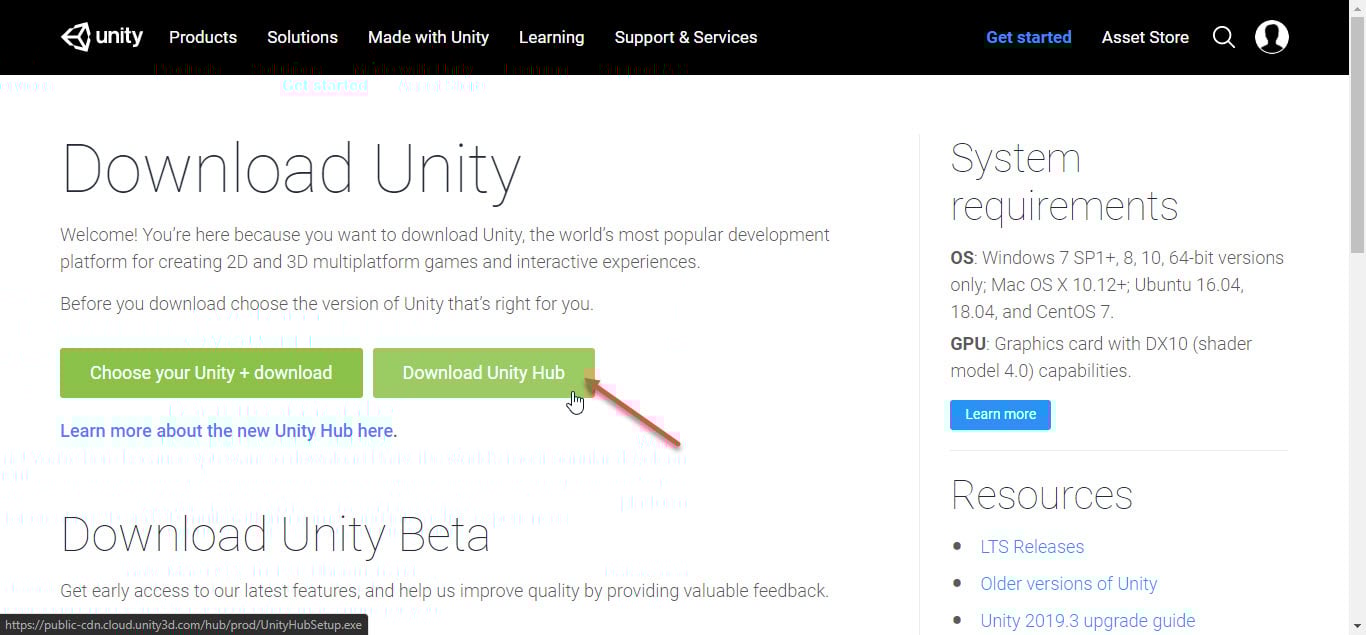
Task: Click the Resources heading
Action: point(1041,495)
